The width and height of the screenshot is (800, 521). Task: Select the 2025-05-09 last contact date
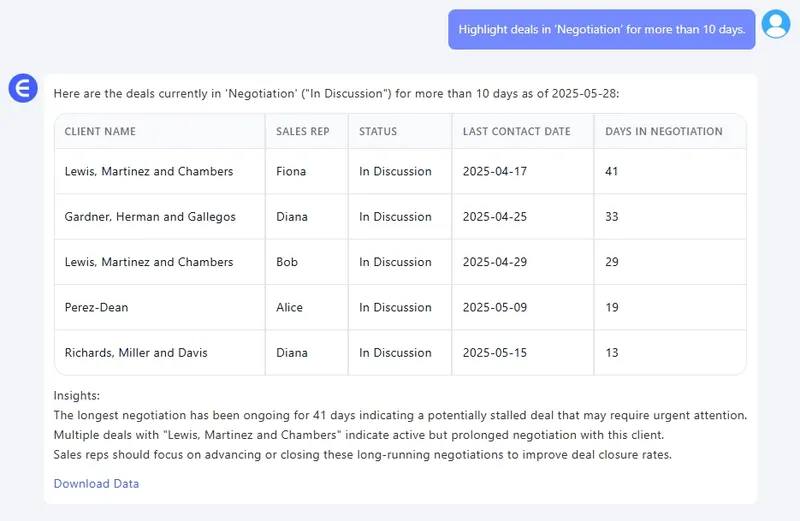[x=495, y=308]
